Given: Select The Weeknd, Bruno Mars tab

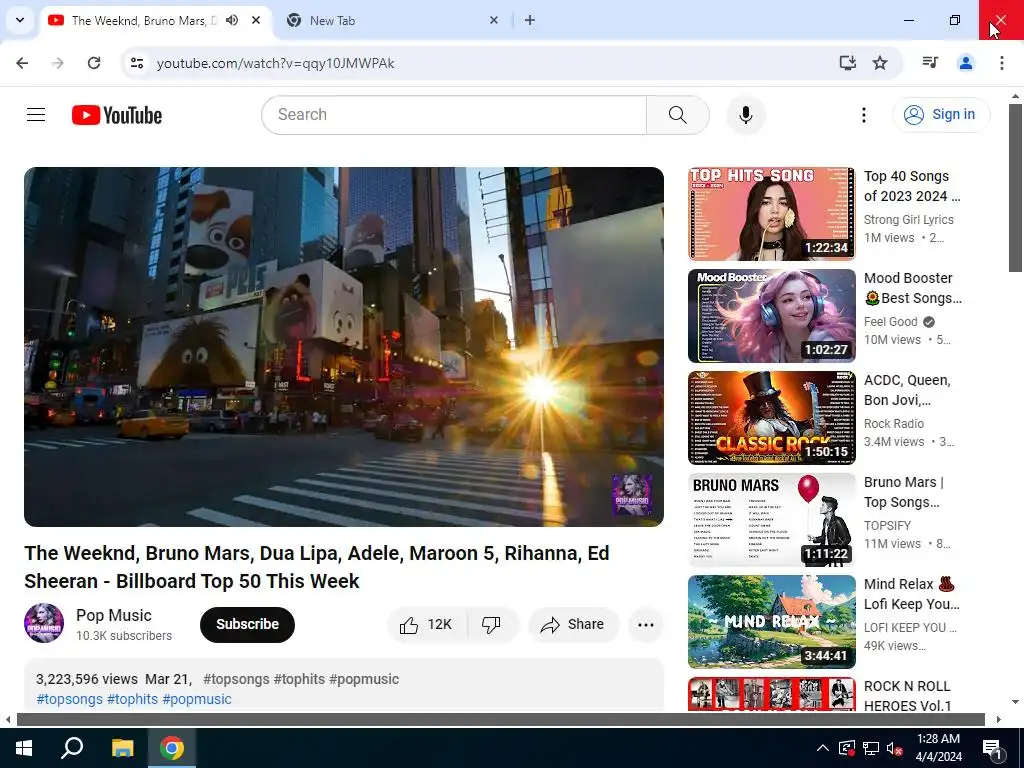Looking at the screenshot, I should click(155, 20).
